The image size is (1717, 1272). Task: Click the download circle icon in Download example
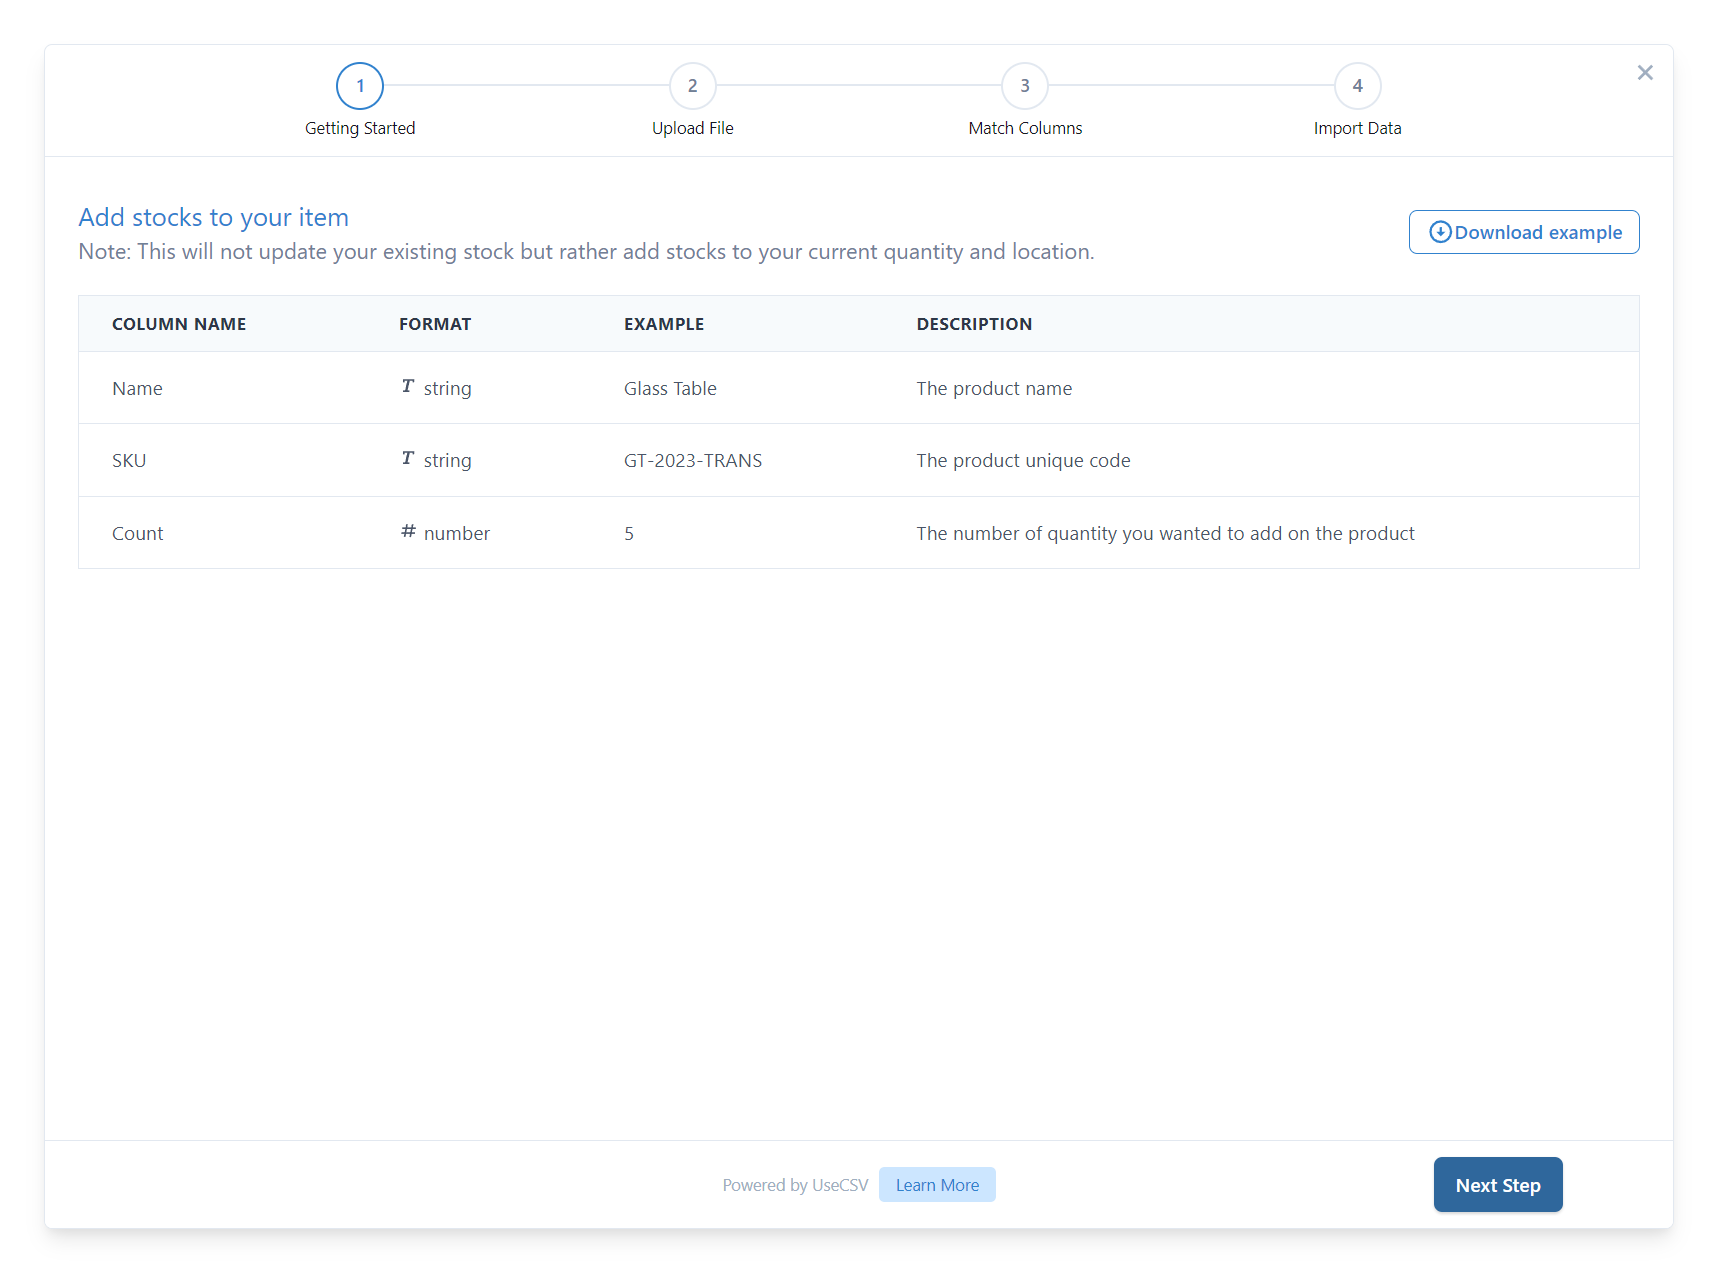tap(1440, 232)
